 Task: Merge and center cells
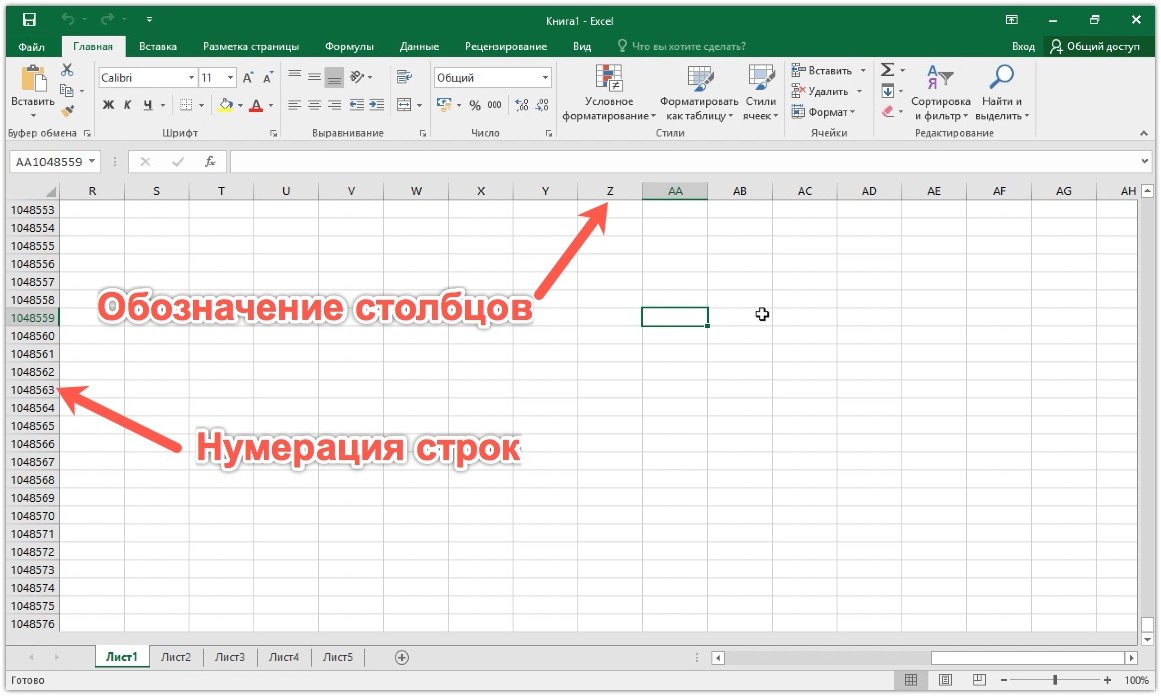(404, 105)
